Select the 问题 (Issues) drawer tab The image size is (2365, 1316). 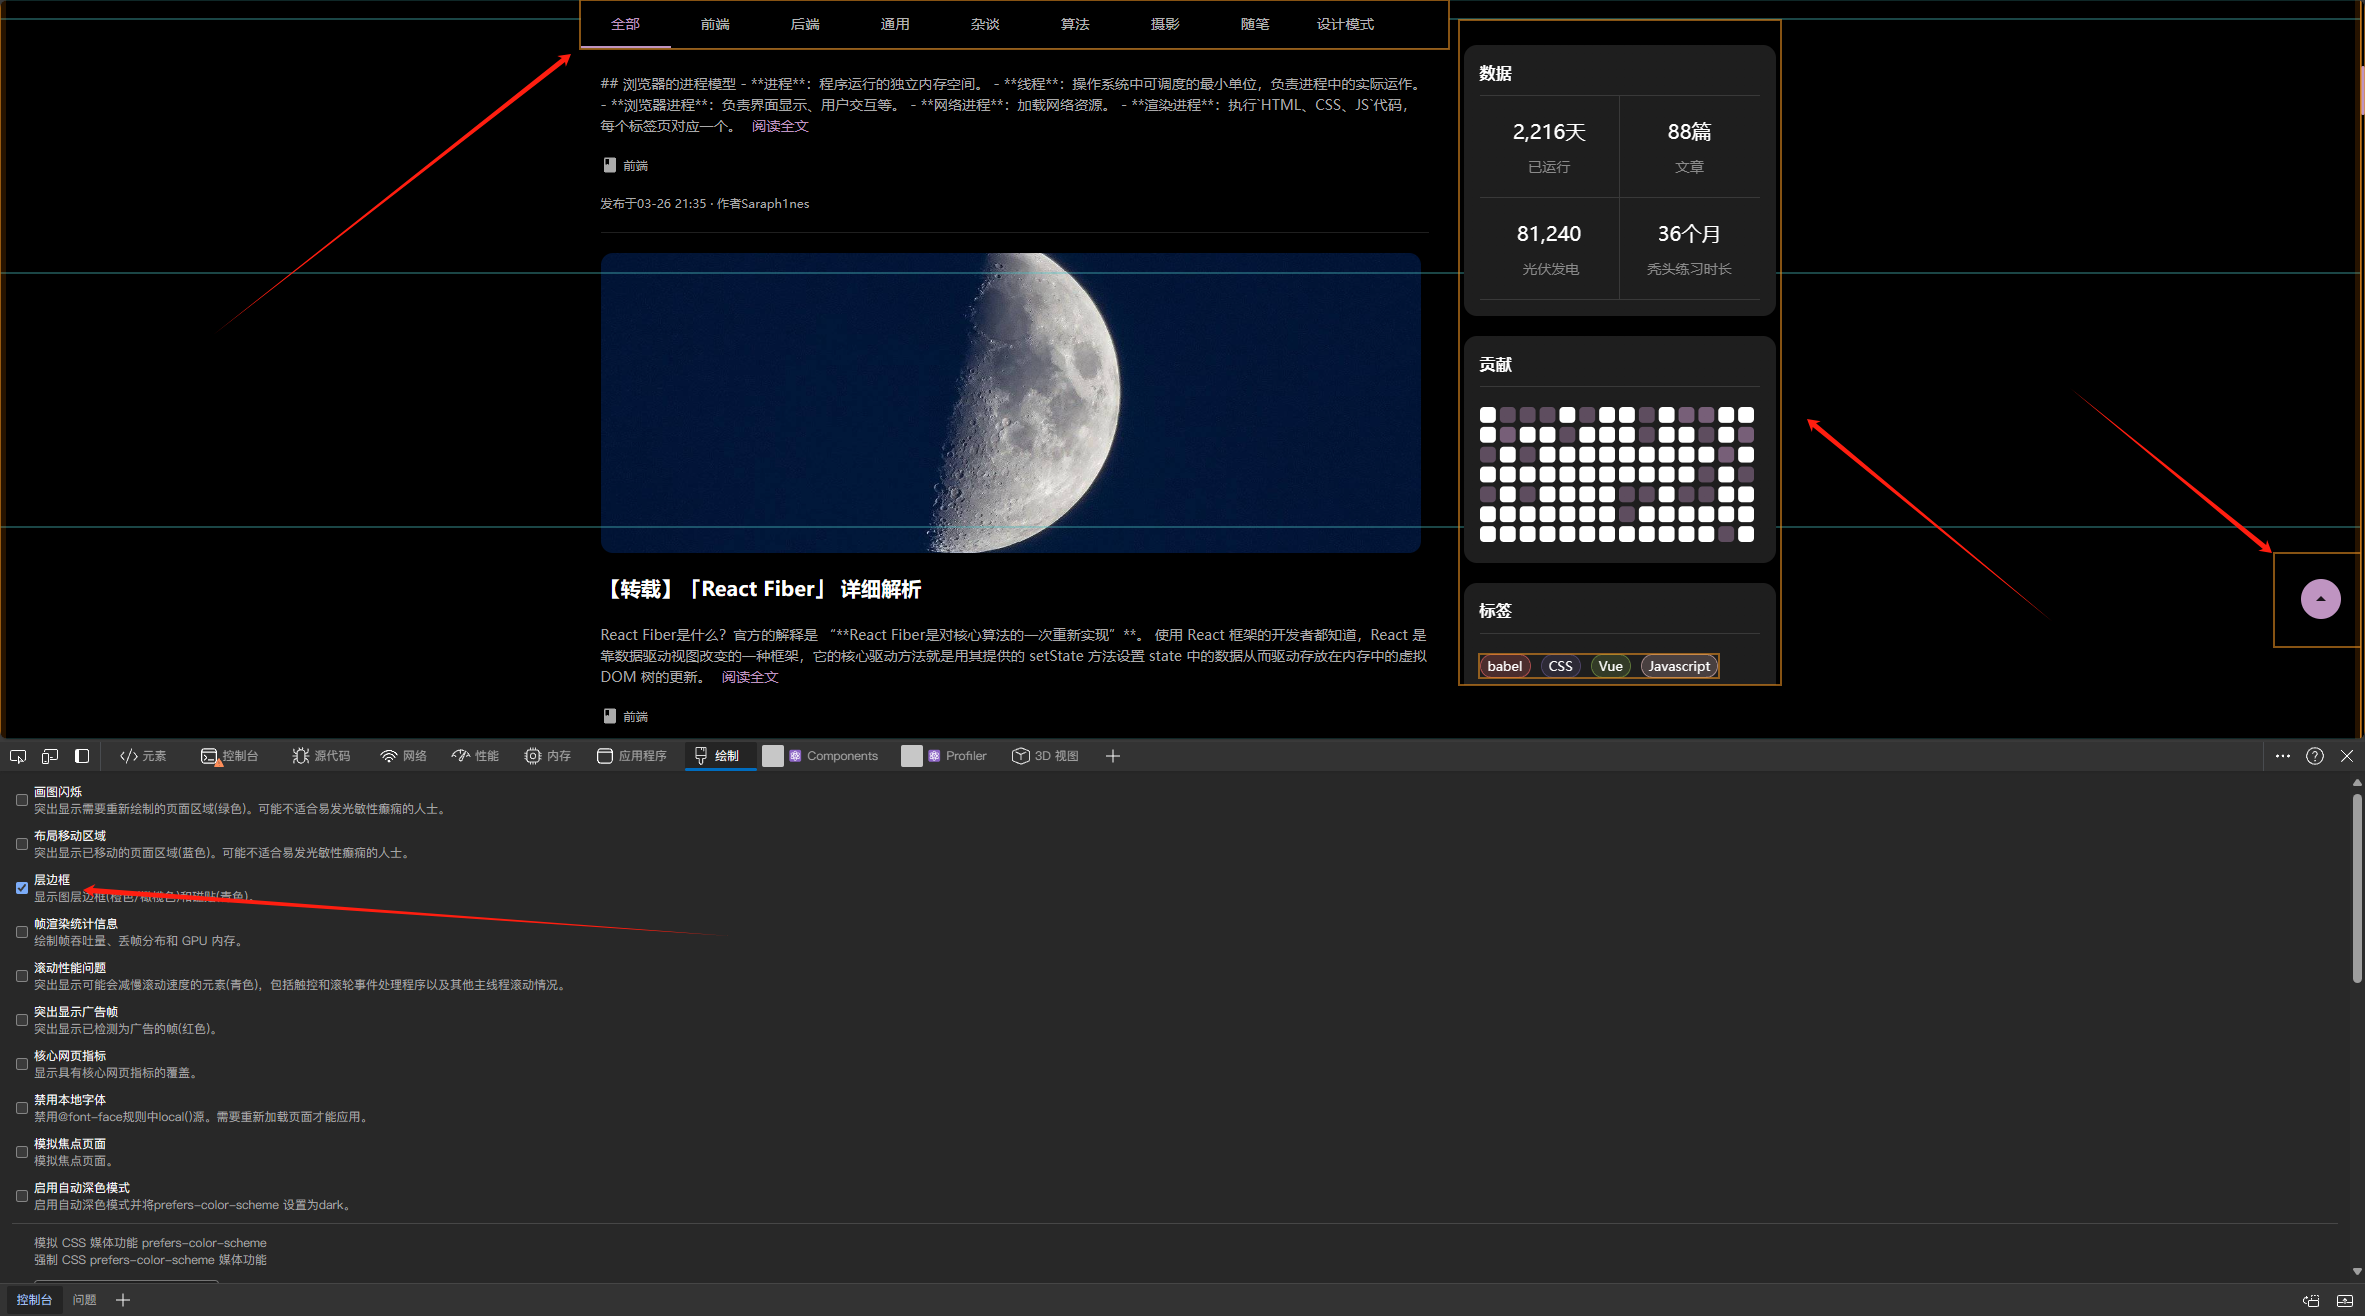click(85, 1300)
